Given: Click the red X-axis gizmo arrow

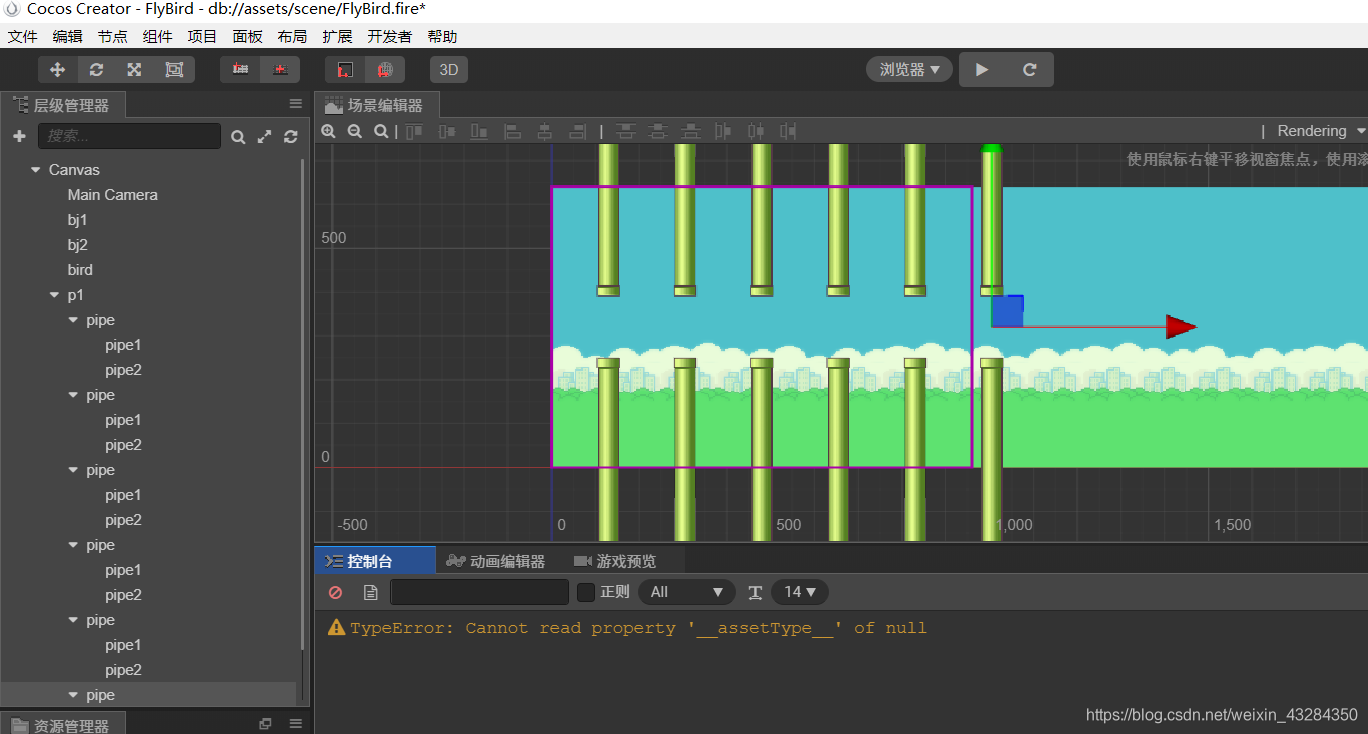Looking at the screenshot, I should point(1181,326).
